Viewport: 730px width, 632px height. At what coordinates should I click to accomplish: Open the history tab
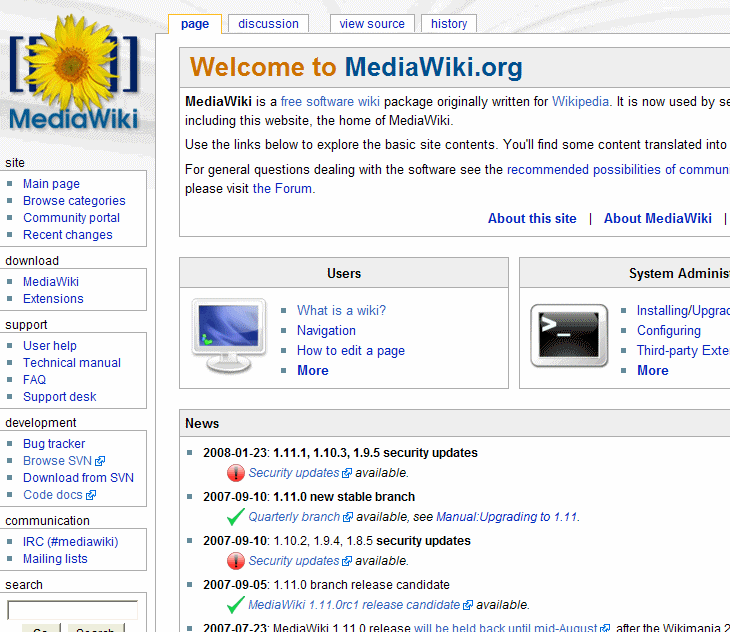(x=449, y=24)
